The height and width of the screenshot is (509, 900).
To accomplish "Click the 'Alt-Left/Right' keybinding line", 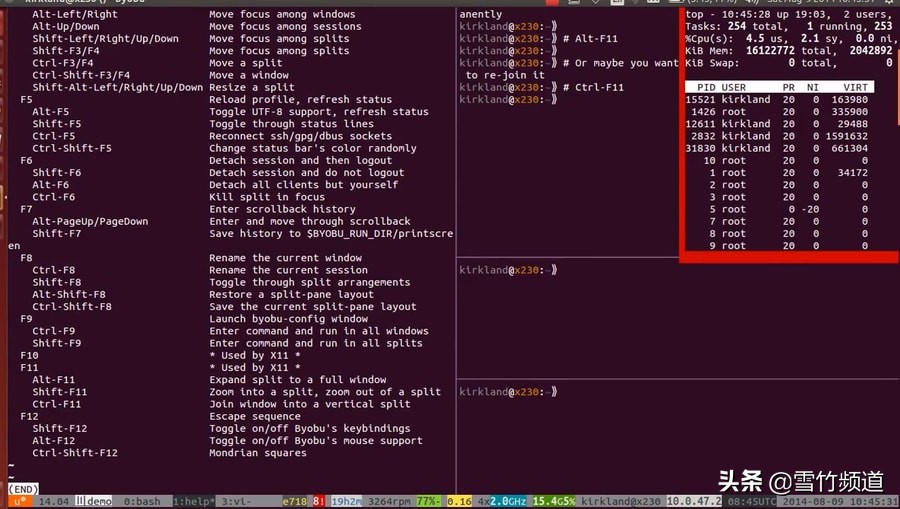I will [x=75, y=14].
